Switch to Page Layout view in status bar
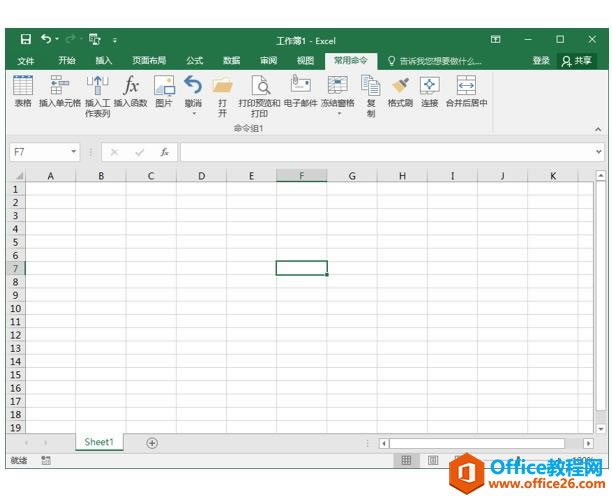Screen dimensions: 612x501 point(433,461)
